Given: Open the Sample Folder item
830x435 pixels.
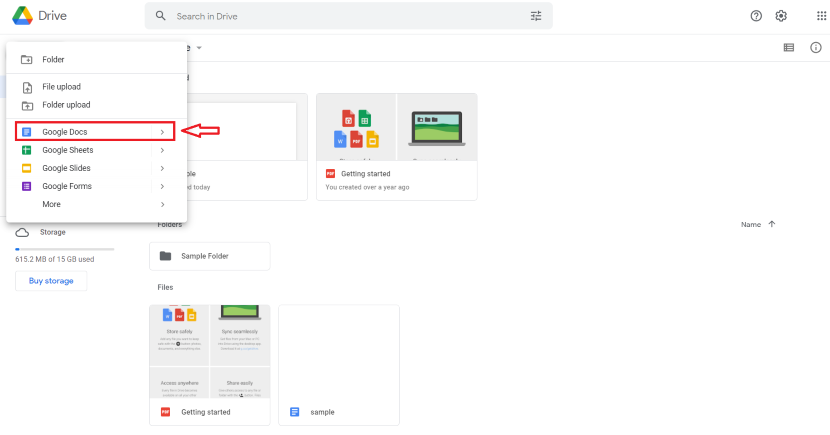Looking at the screenshot, I should point(210,256).
